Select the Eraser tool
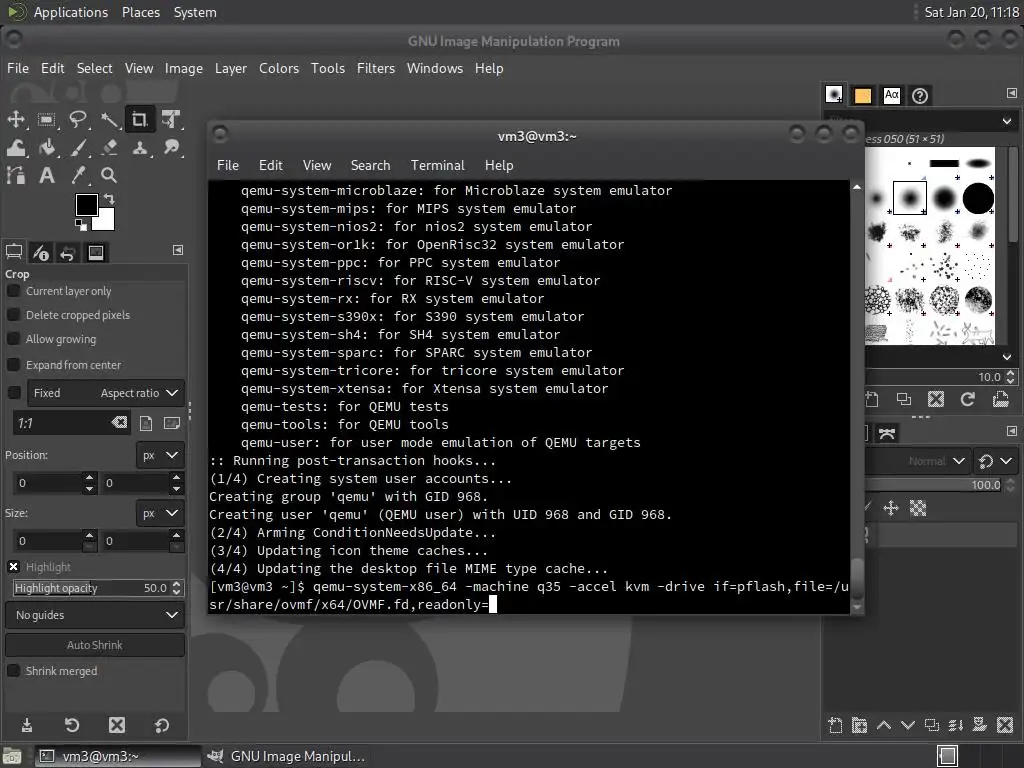Viewport: 1024px width, 768px height. (x=109, y=148)
